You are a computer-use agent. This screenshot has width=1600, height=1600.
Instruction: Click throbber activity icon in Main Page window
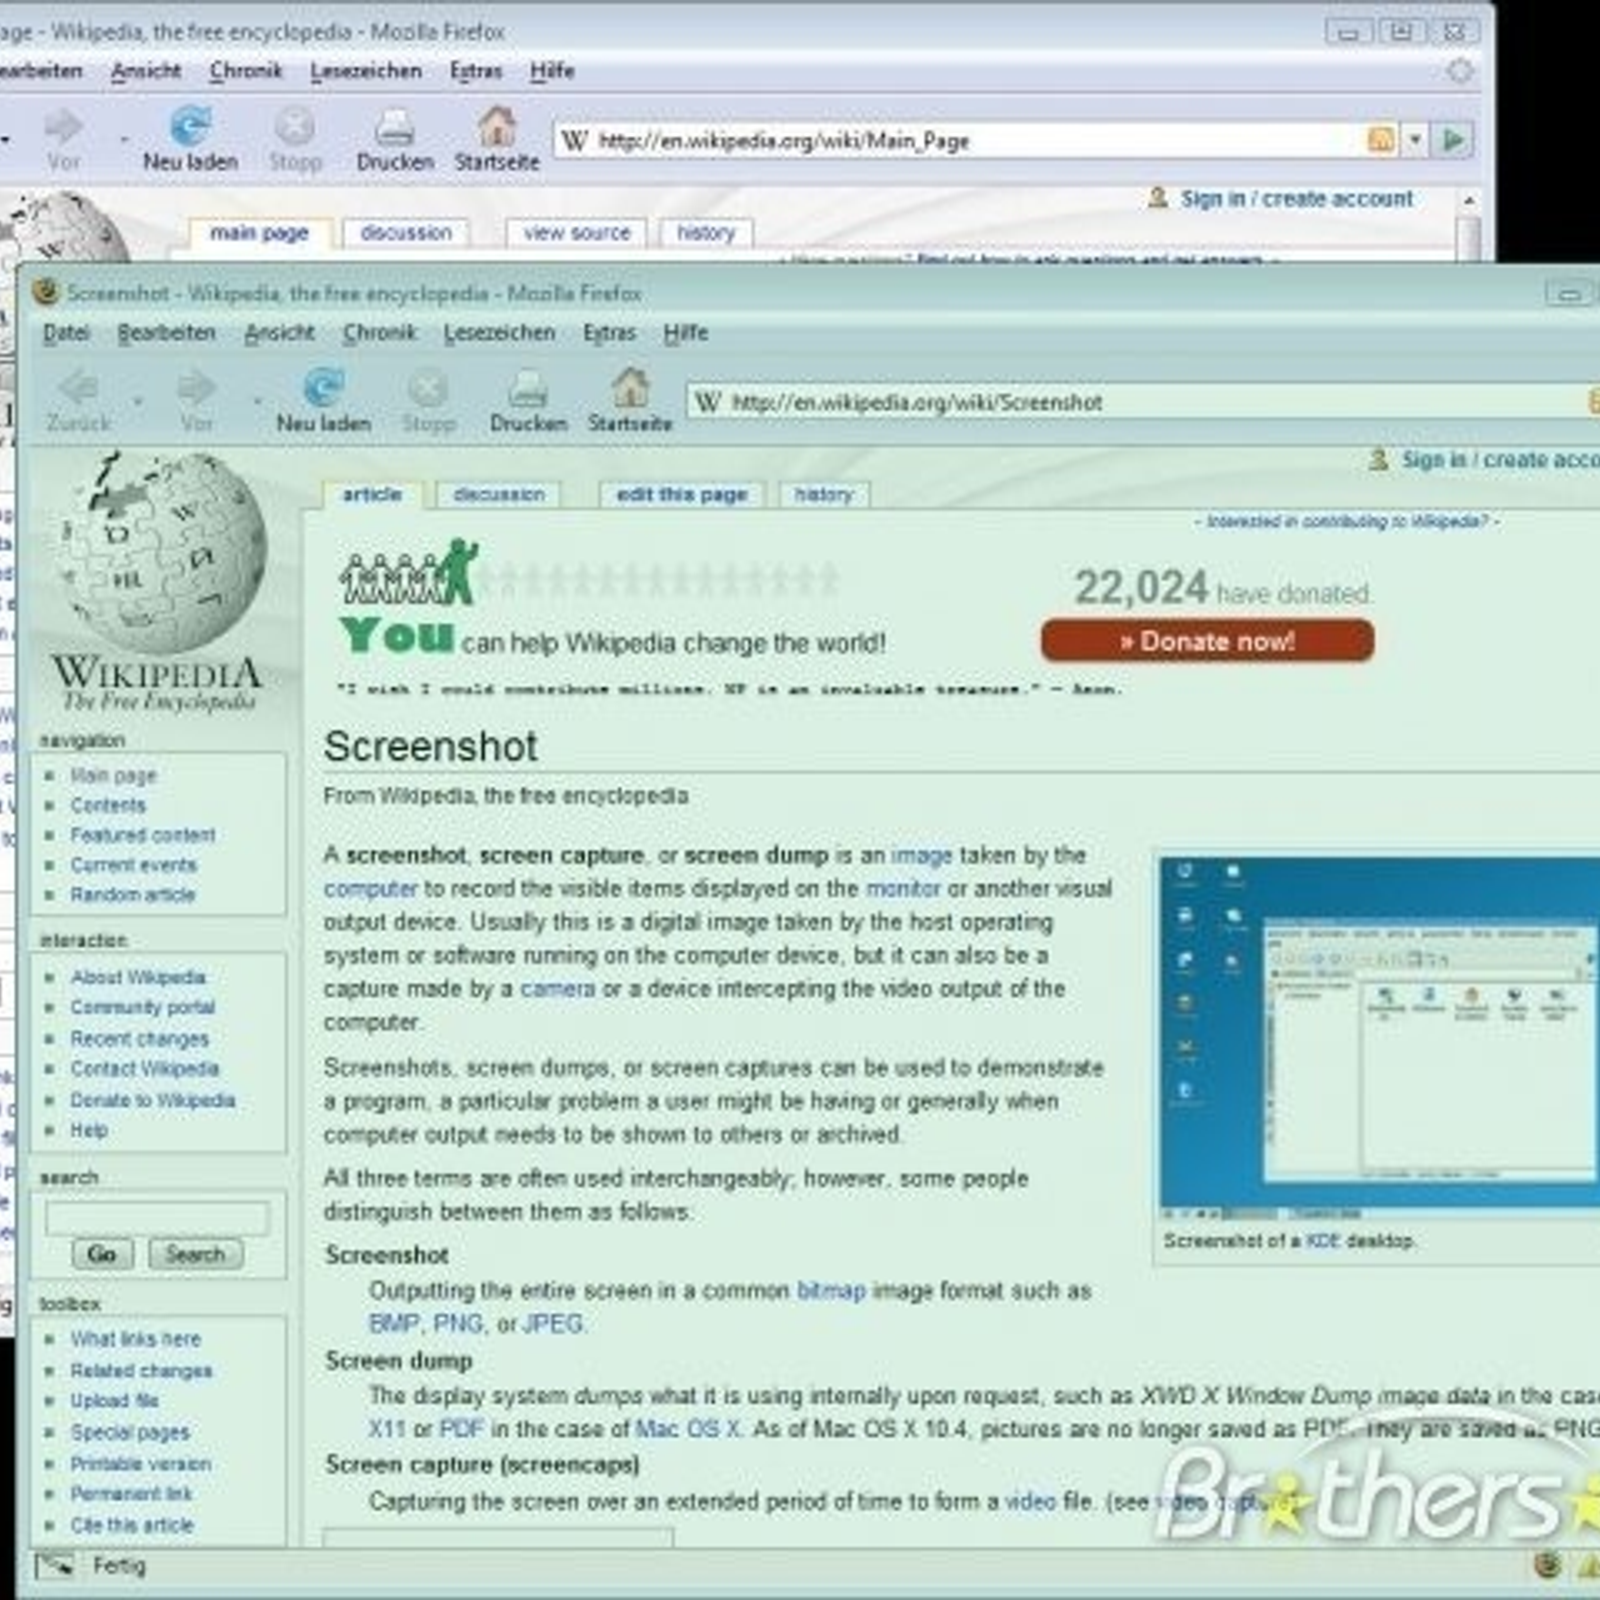(1460, 71)
